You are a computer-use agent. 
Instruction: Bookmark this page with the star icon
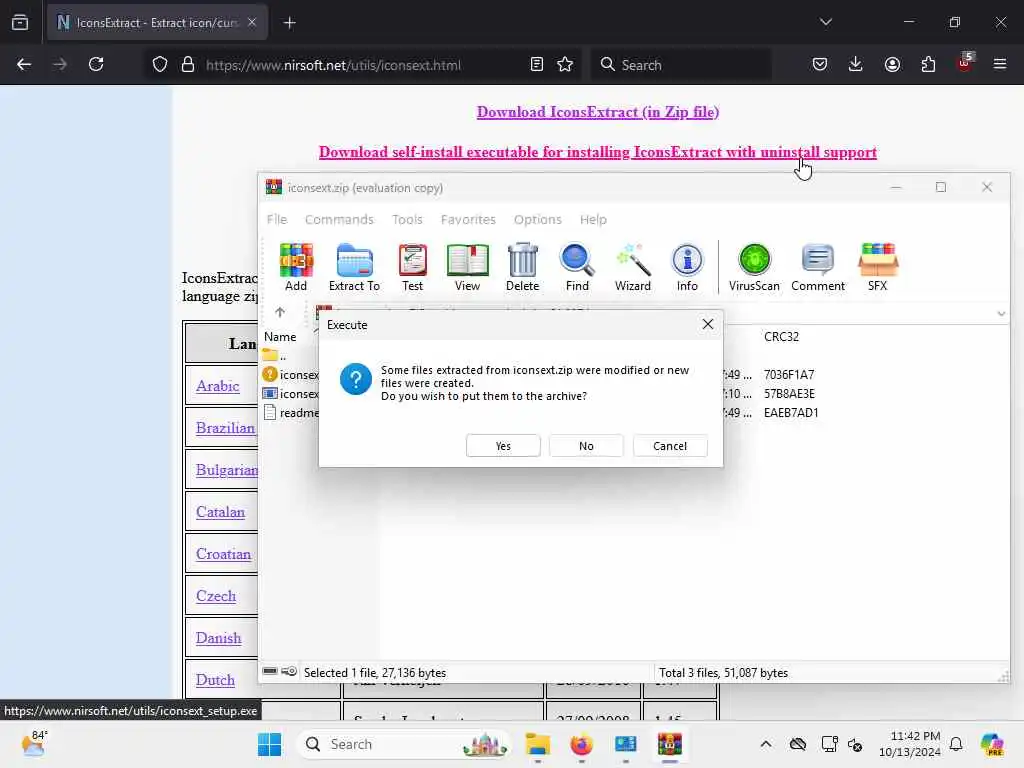(565, 65)
